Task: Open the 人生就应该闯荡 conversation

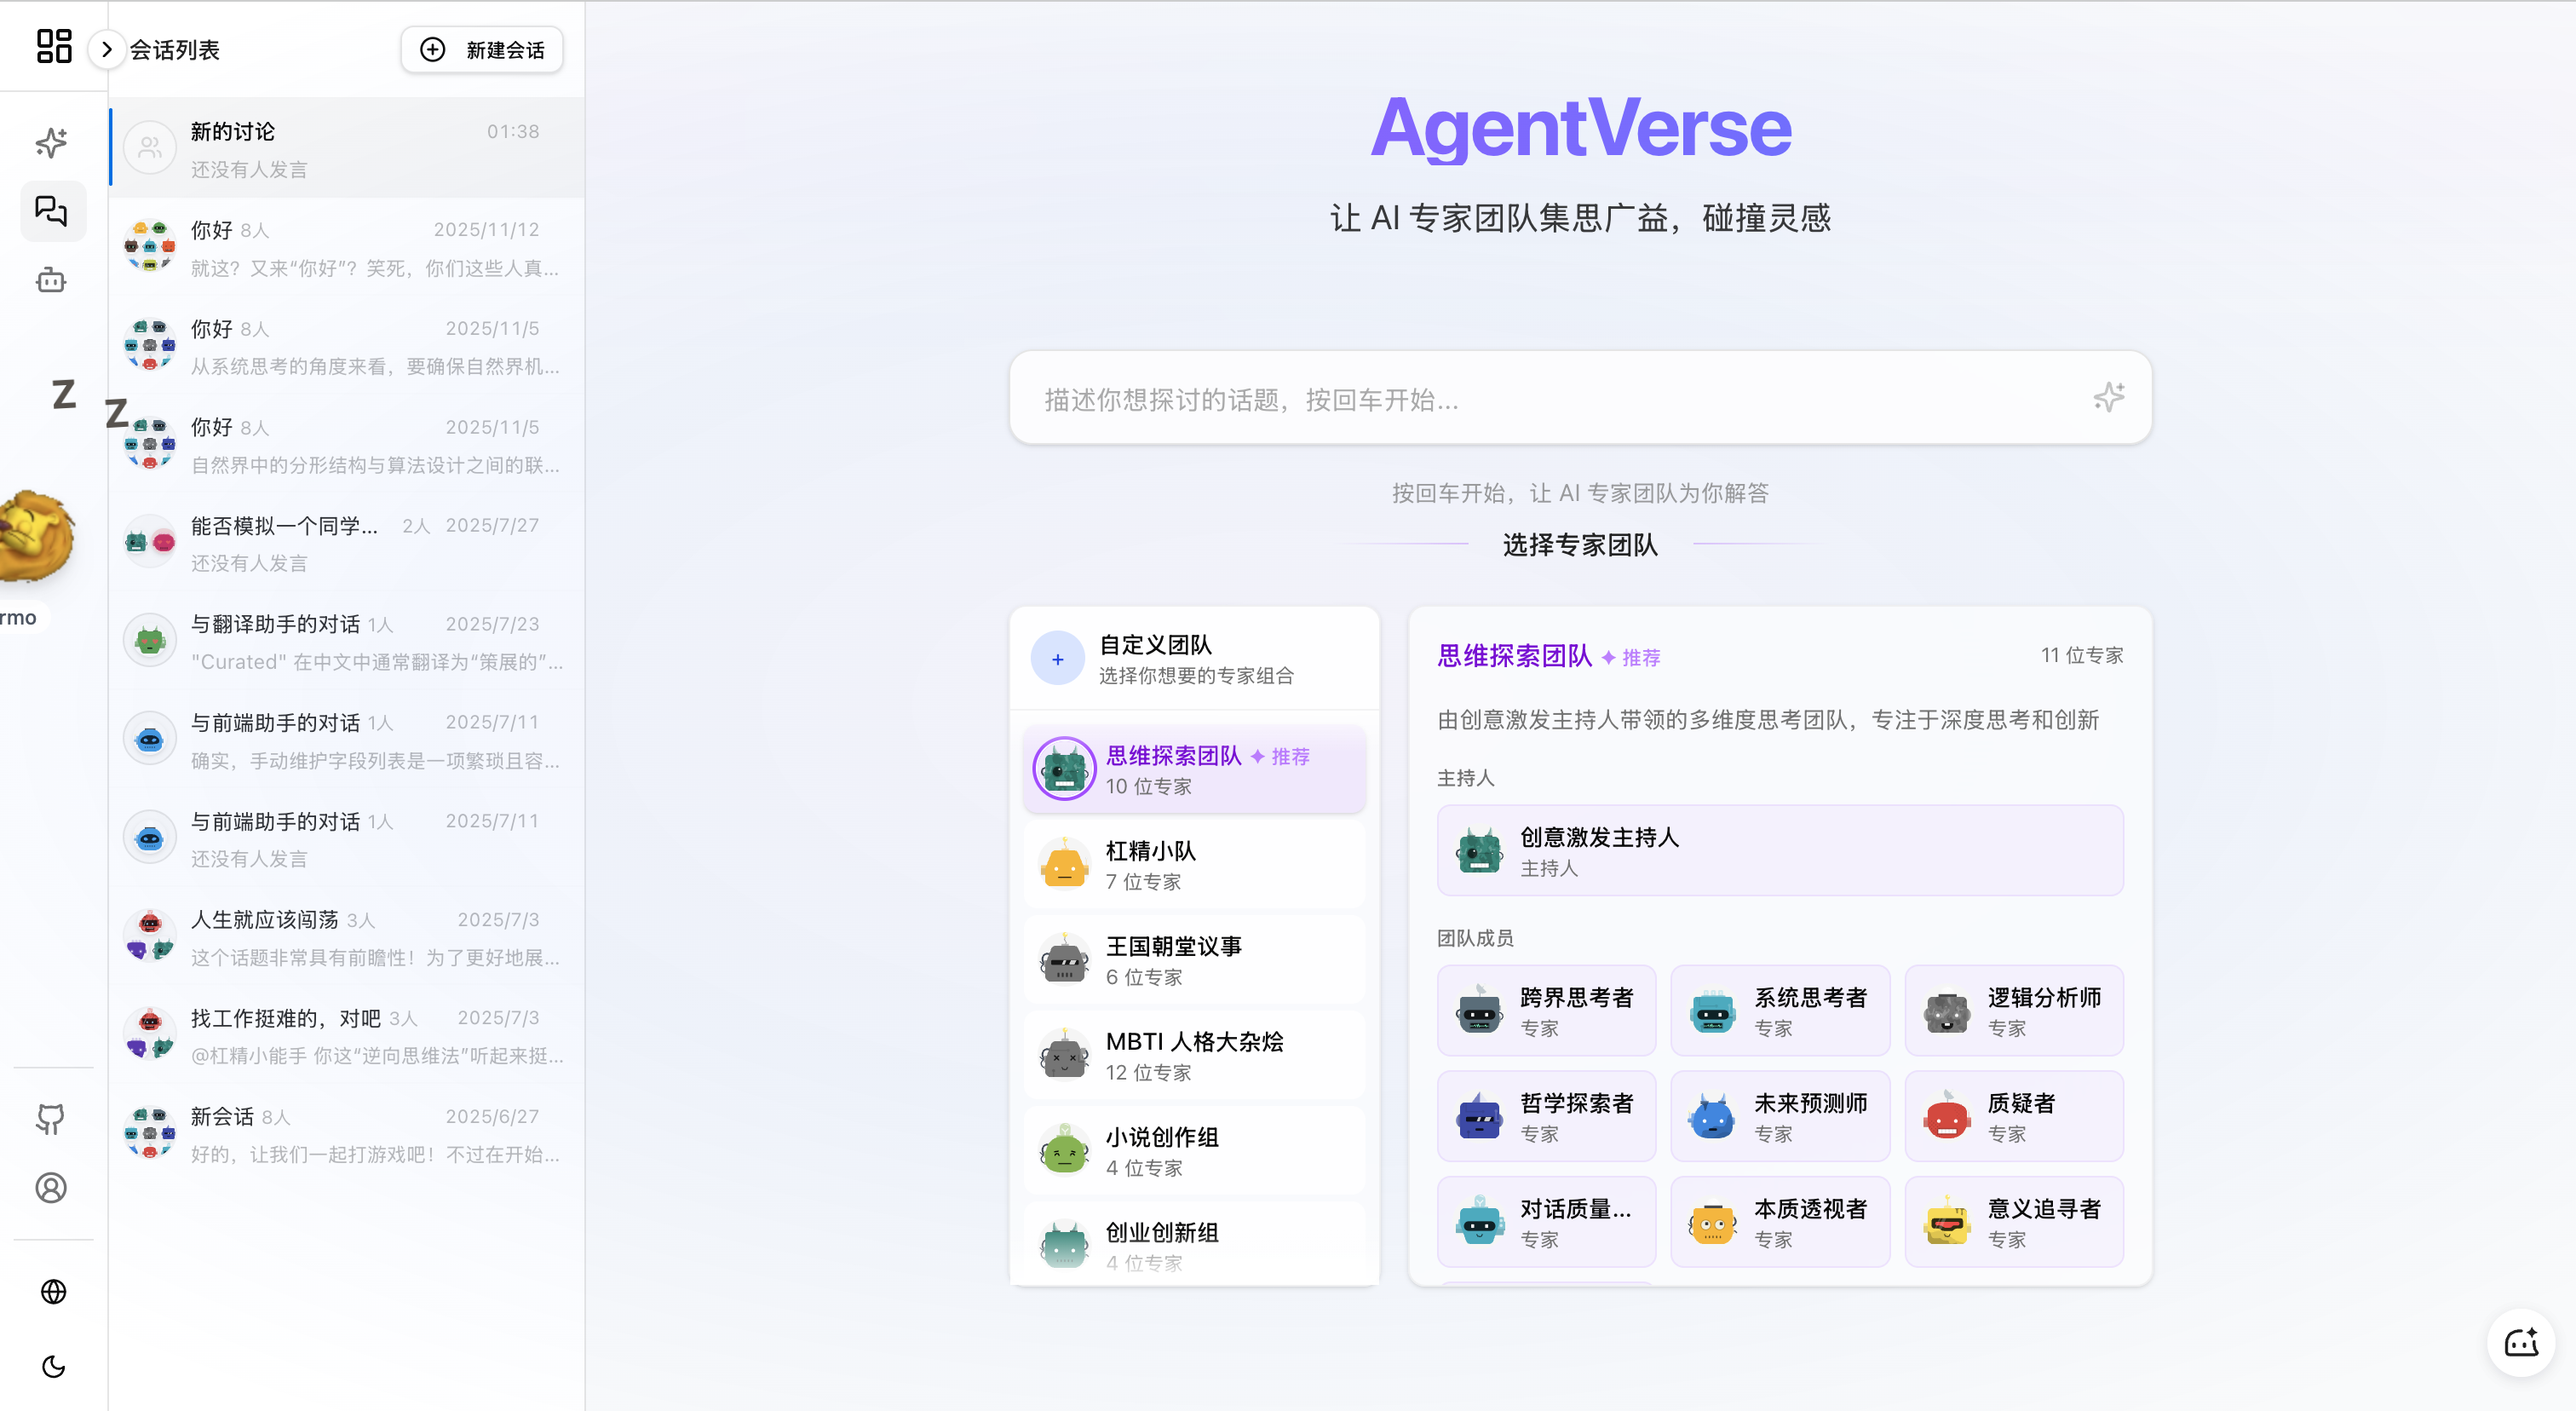Action: point(346,937)
